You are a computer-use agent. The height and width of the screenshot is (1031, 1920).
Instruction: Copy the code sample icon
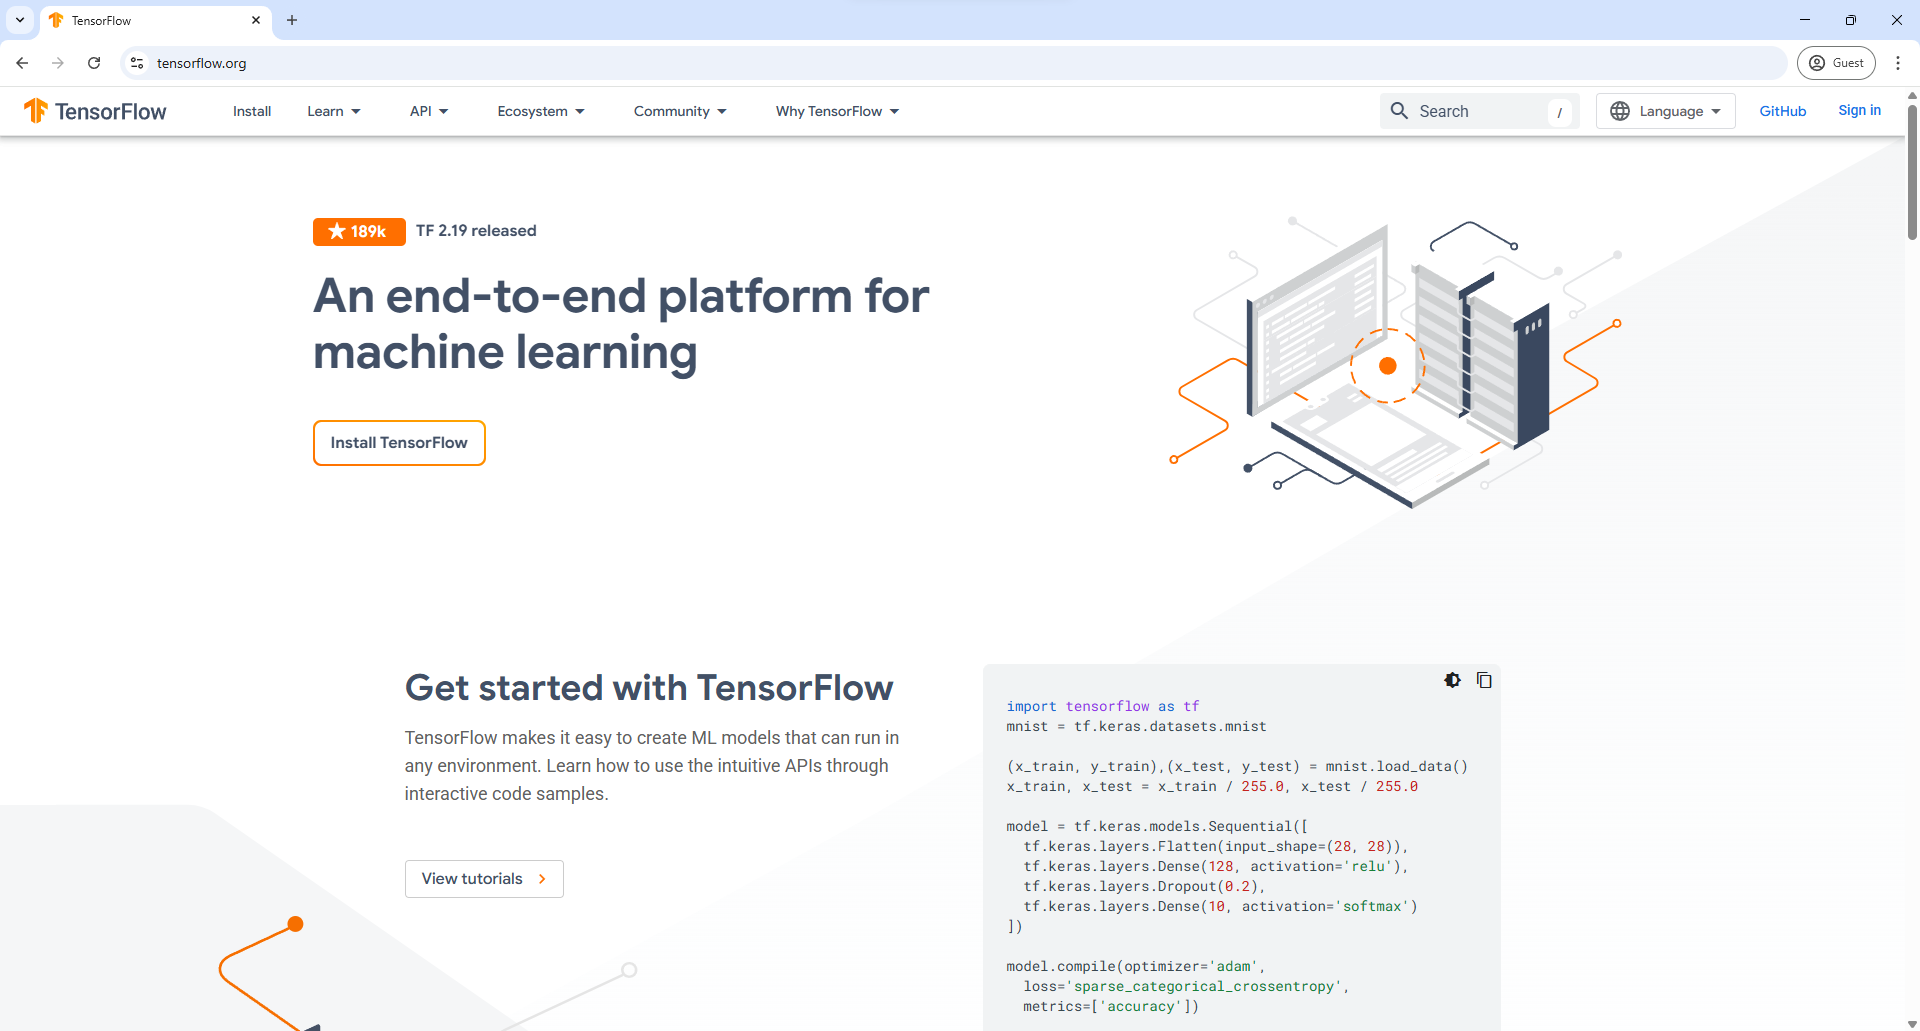point(1484,680)
